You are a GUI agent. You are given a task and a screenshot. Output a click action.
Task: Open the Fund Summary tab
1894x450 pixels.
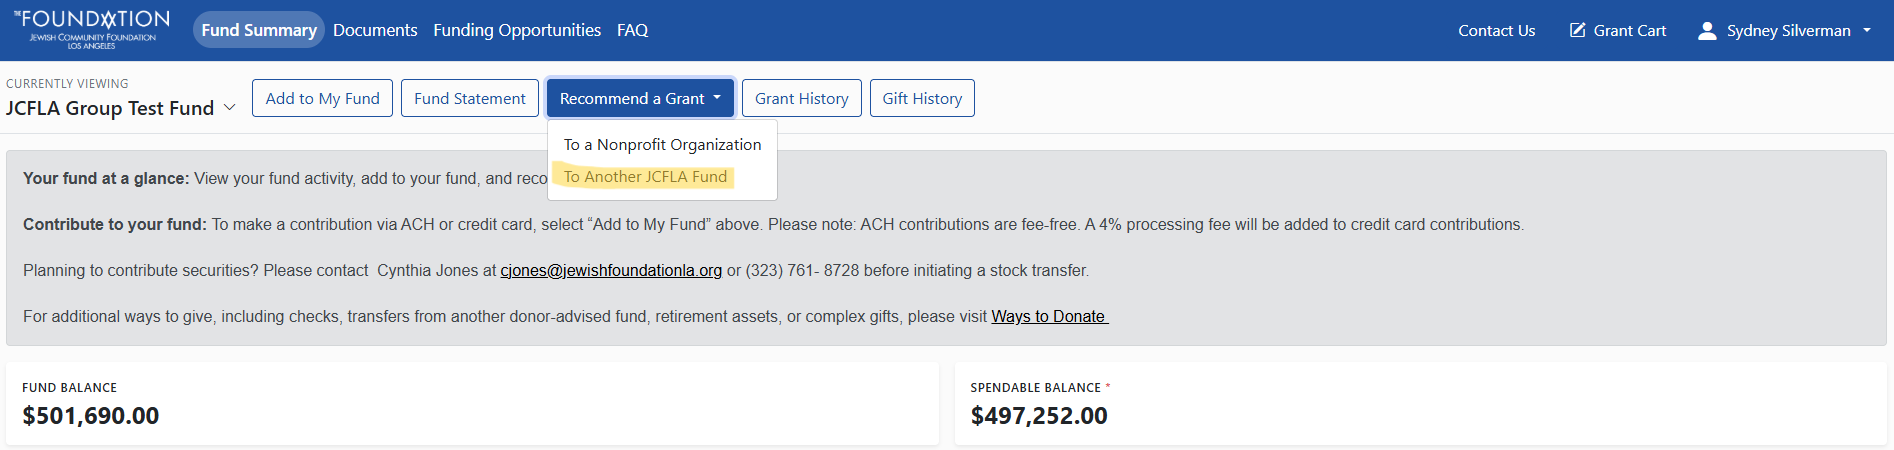(x=259, y=30)
